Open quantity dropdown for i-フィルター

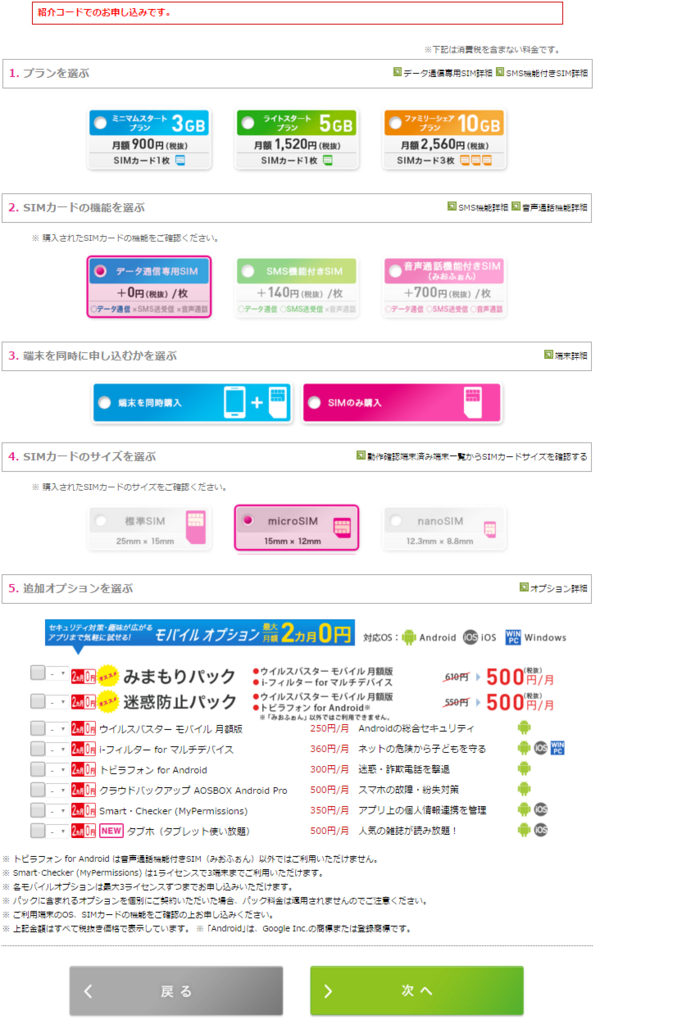[x=57, y=749]
